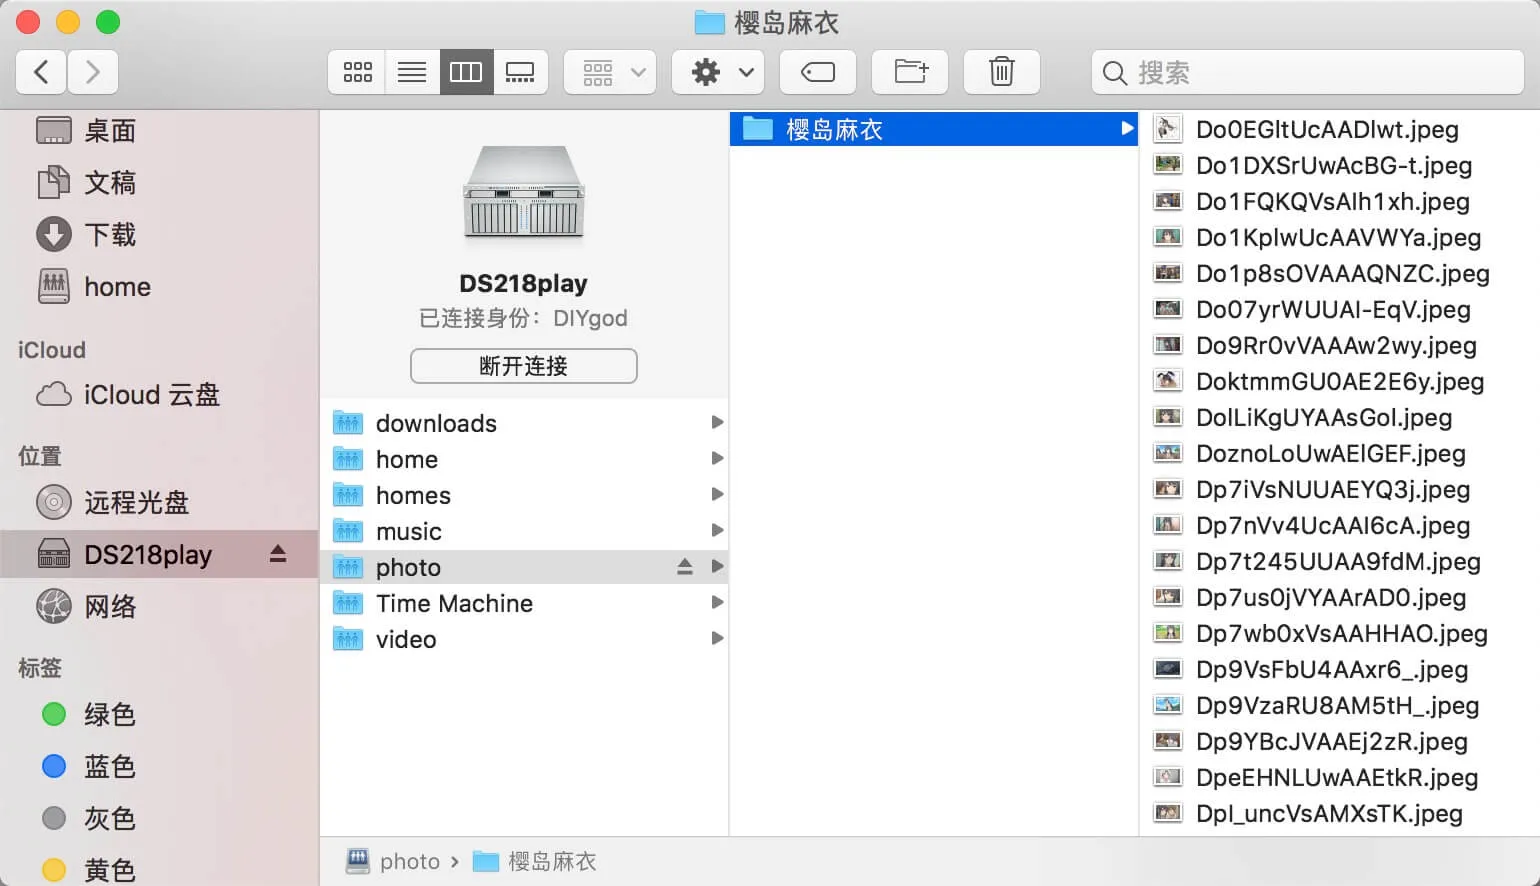This screenshot has height=886, width=1540.
Task: Go back with the left arrow button
Action: point(41,72)
